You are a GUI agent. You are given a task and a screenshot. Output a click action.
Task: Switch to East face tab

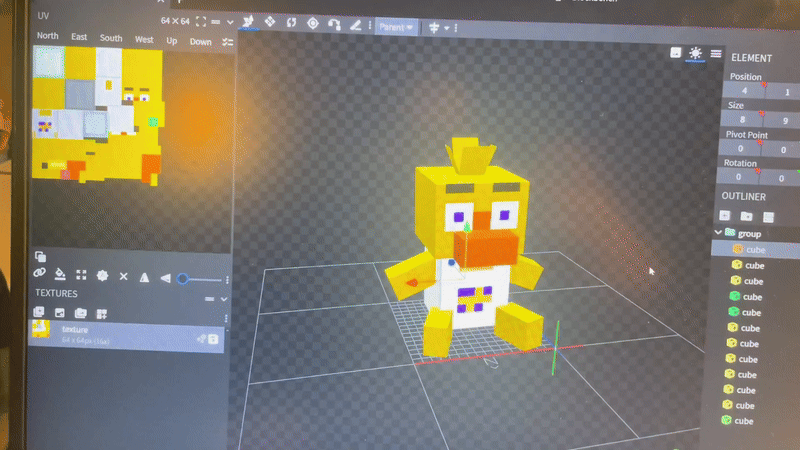[79, 37]
